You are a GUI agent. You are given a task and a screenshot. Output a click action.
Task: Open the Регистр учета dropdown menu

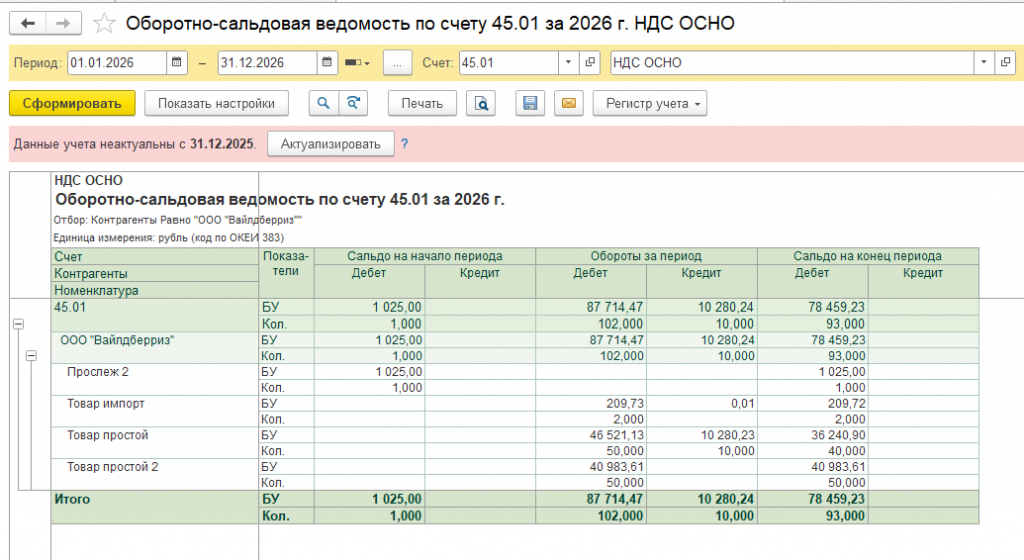coord(650,103)
